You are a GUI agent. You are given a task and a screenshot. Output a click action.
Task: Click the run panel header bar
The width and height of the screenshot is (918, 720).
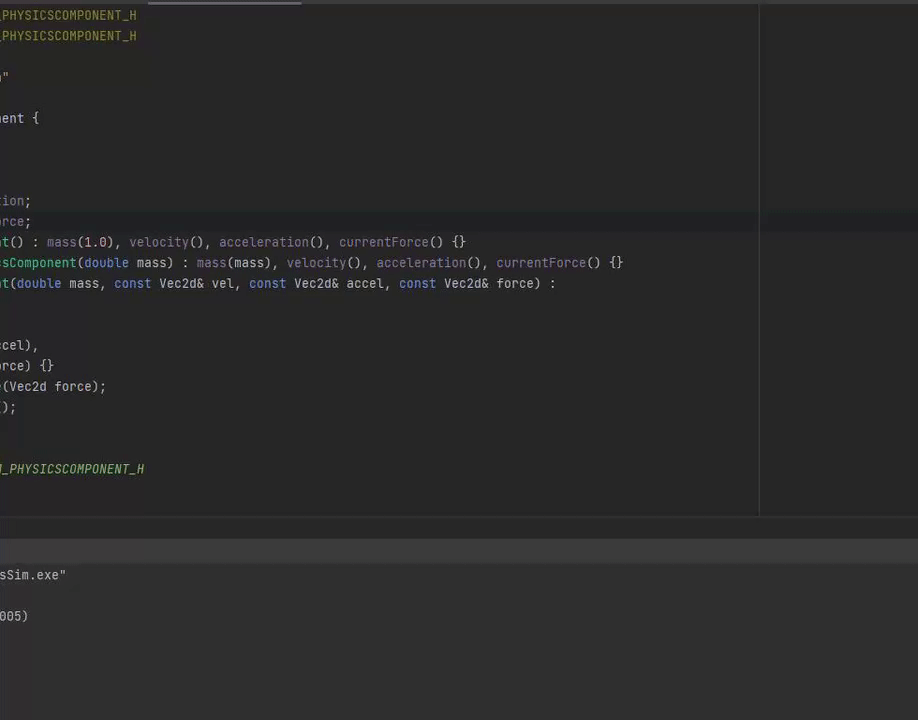coord(459,551)
